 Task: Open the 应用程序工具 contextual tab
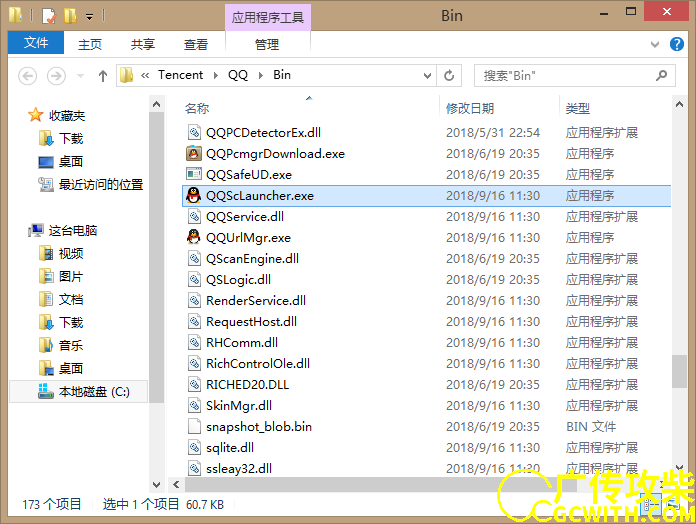click(268, 17)
